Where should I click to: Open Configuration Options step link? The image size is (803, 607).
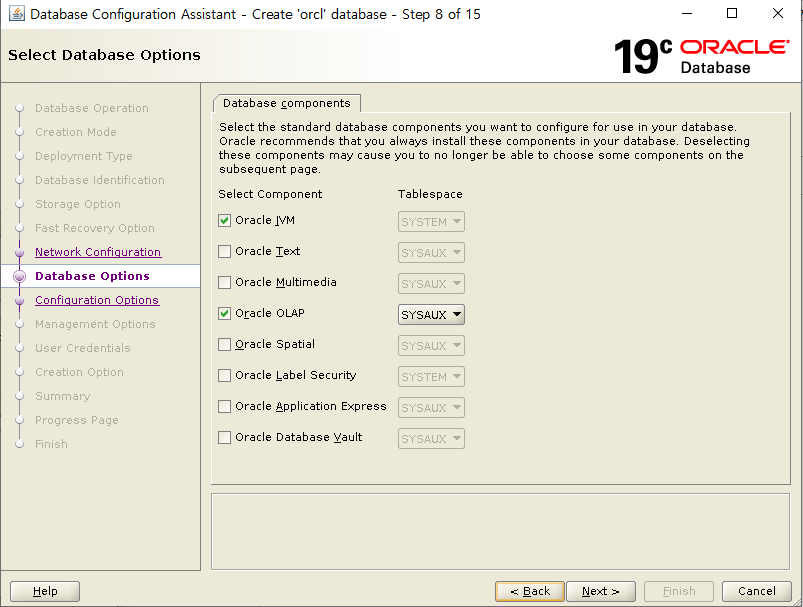click(97, 300)
